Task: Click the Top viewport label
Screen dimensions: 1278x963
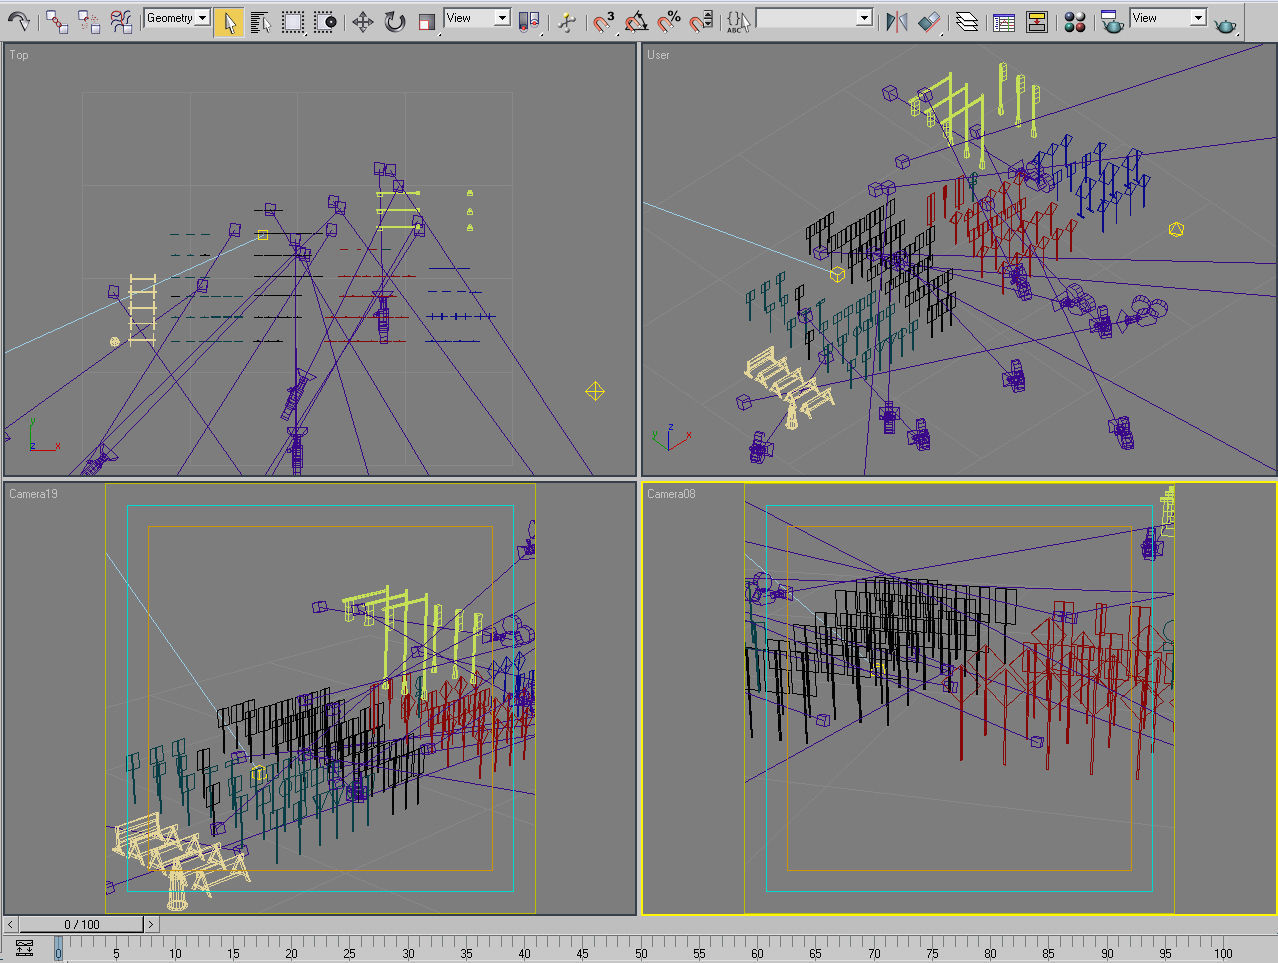Action: click(x=19, y=55)
